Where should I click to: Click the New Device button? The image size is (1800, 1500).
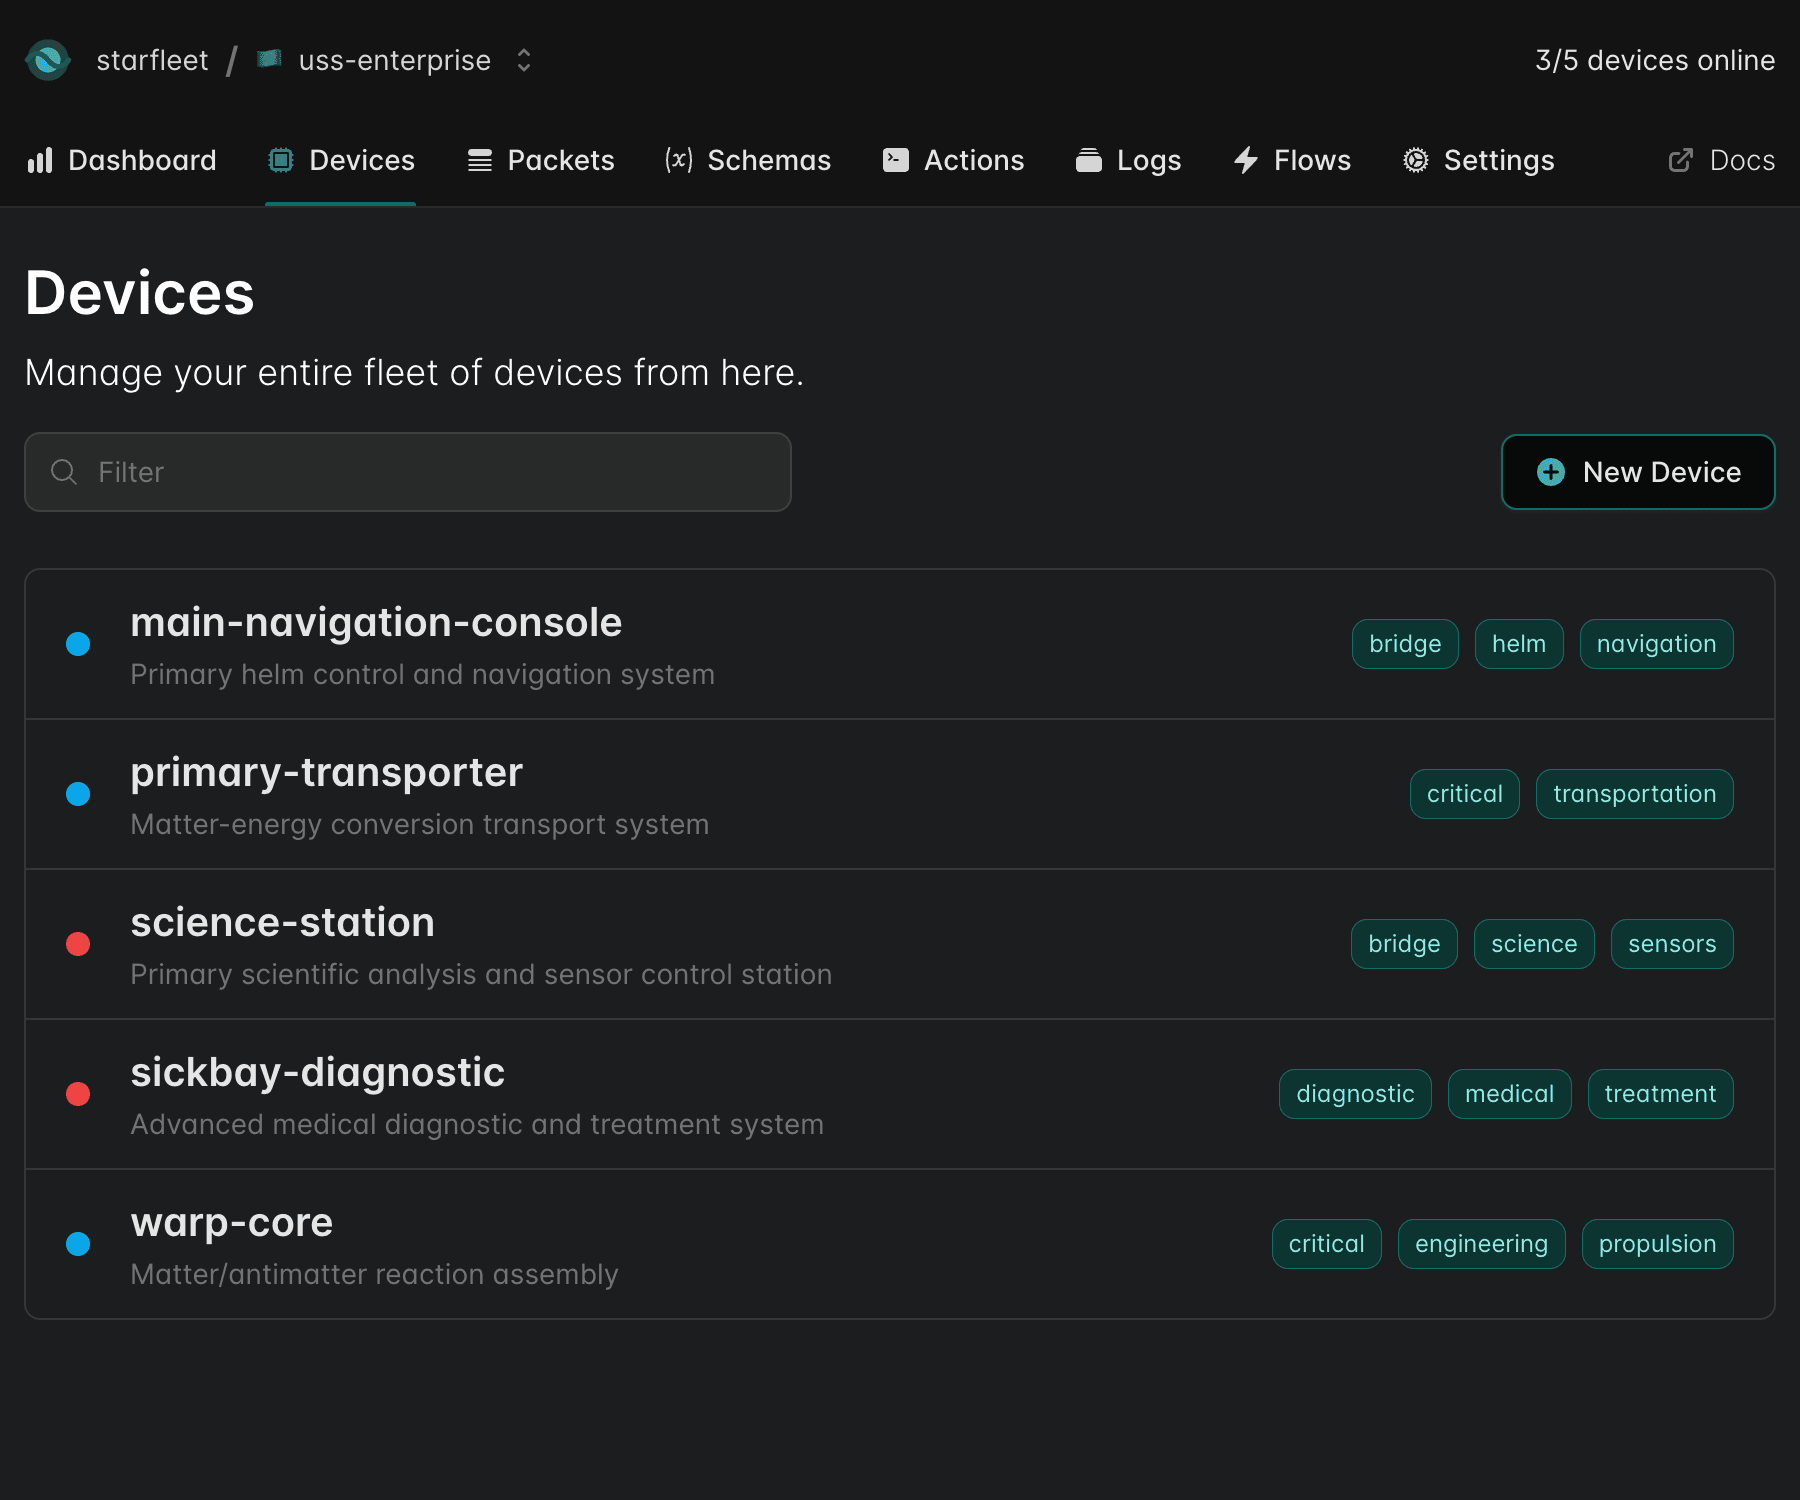point(1637,471)
